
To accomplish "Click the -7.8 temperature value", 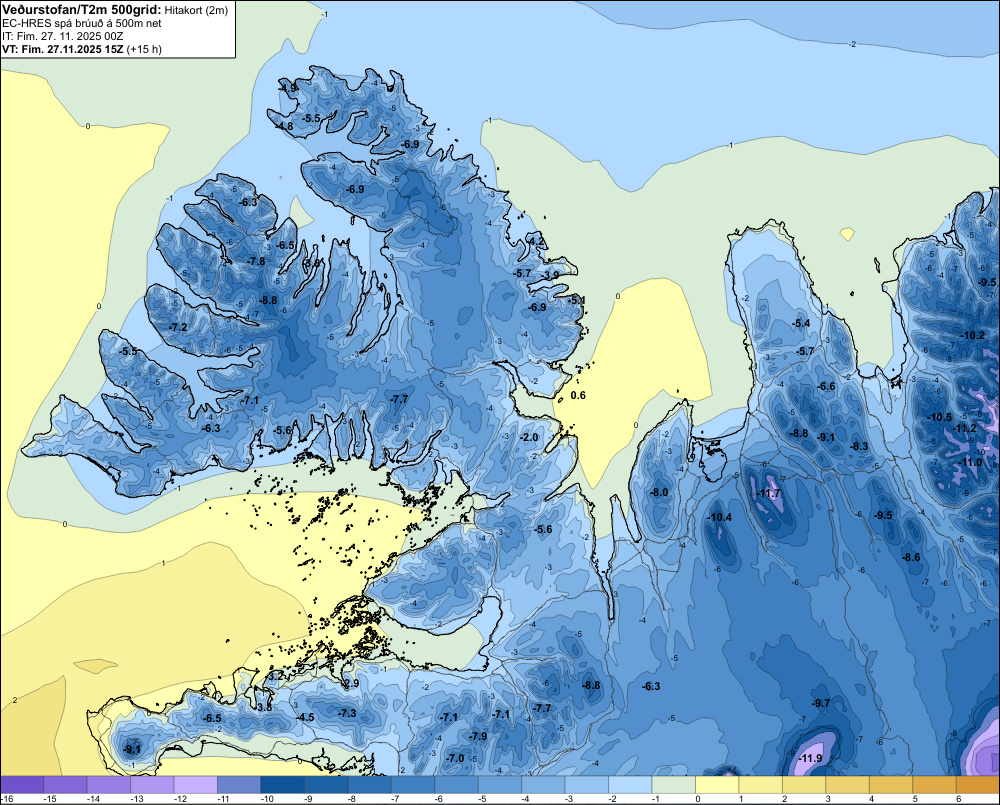I will click(256, 262).
